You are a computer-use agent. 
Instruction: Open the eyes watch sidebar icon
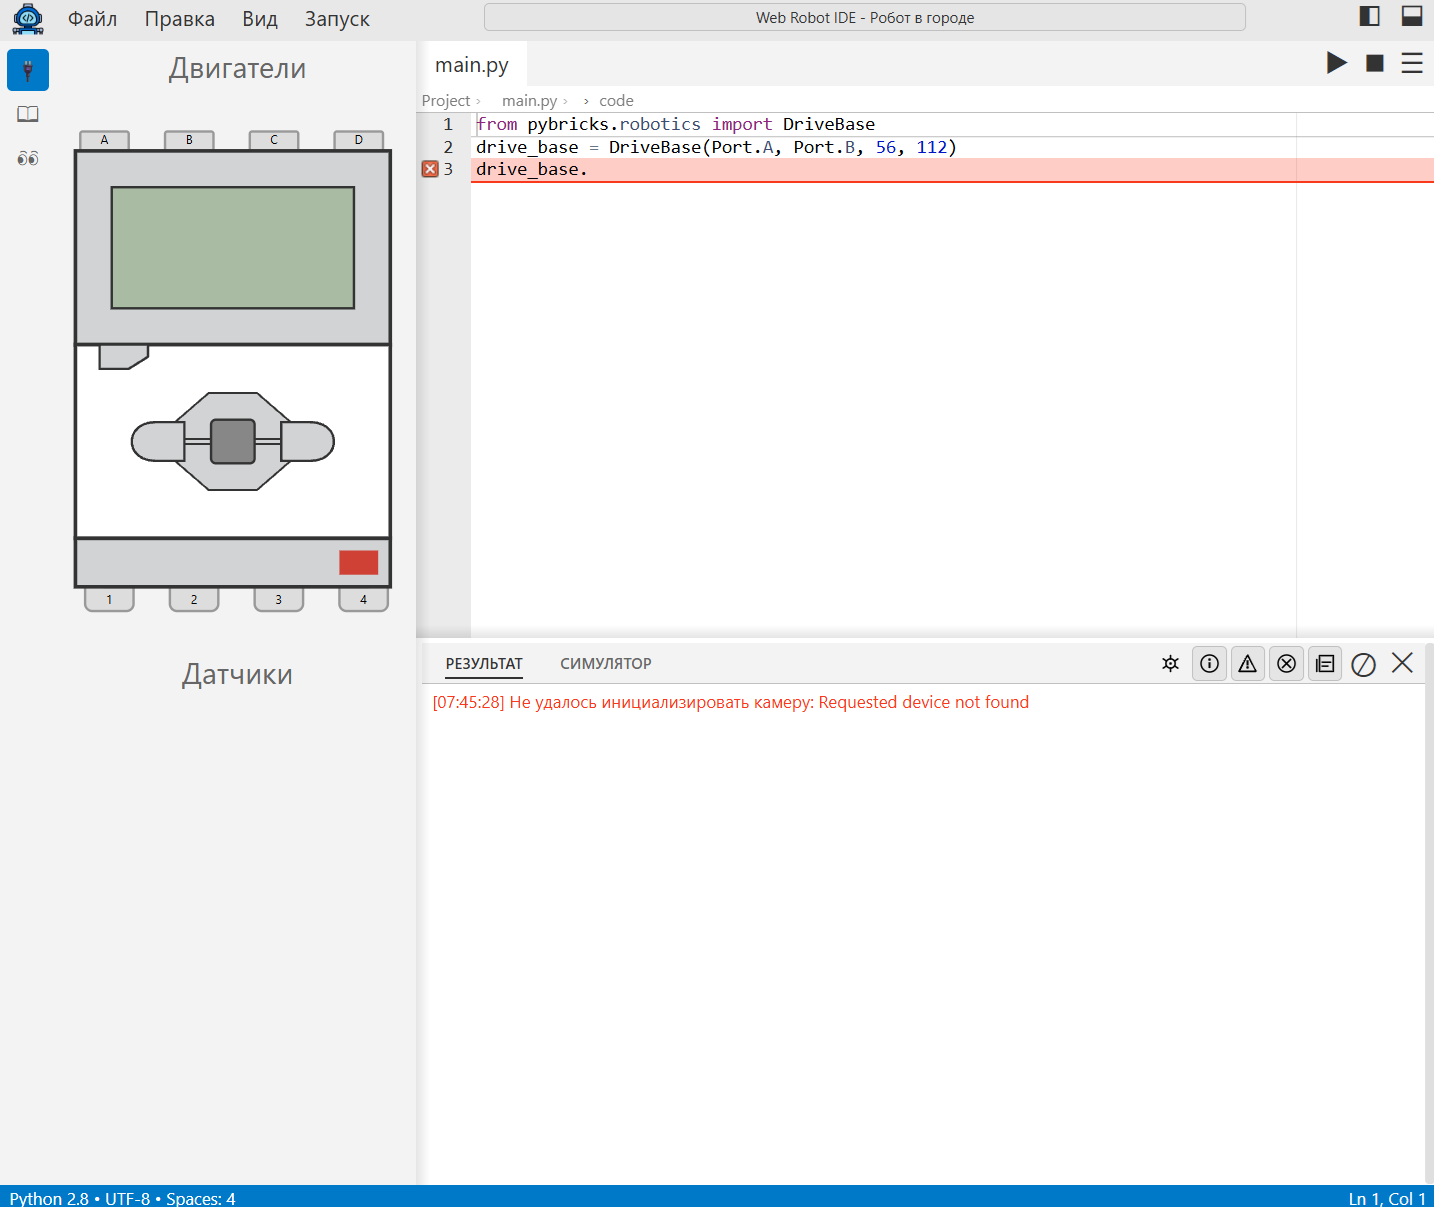click(x=28, y=158)
